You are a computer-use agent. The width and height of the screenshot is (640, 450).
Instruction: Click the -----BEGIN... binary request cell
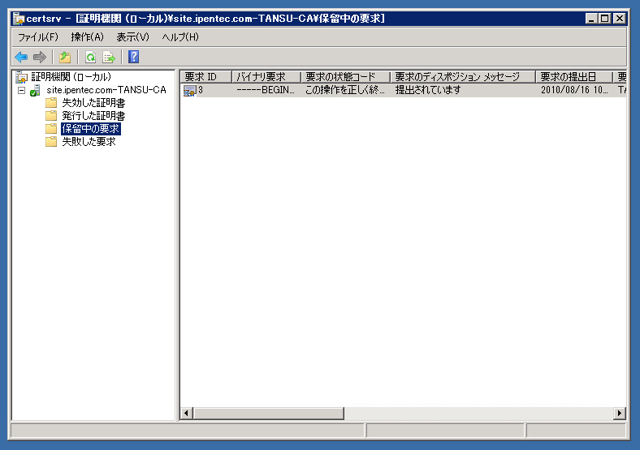pyautogui.click(x=265, y=90)
